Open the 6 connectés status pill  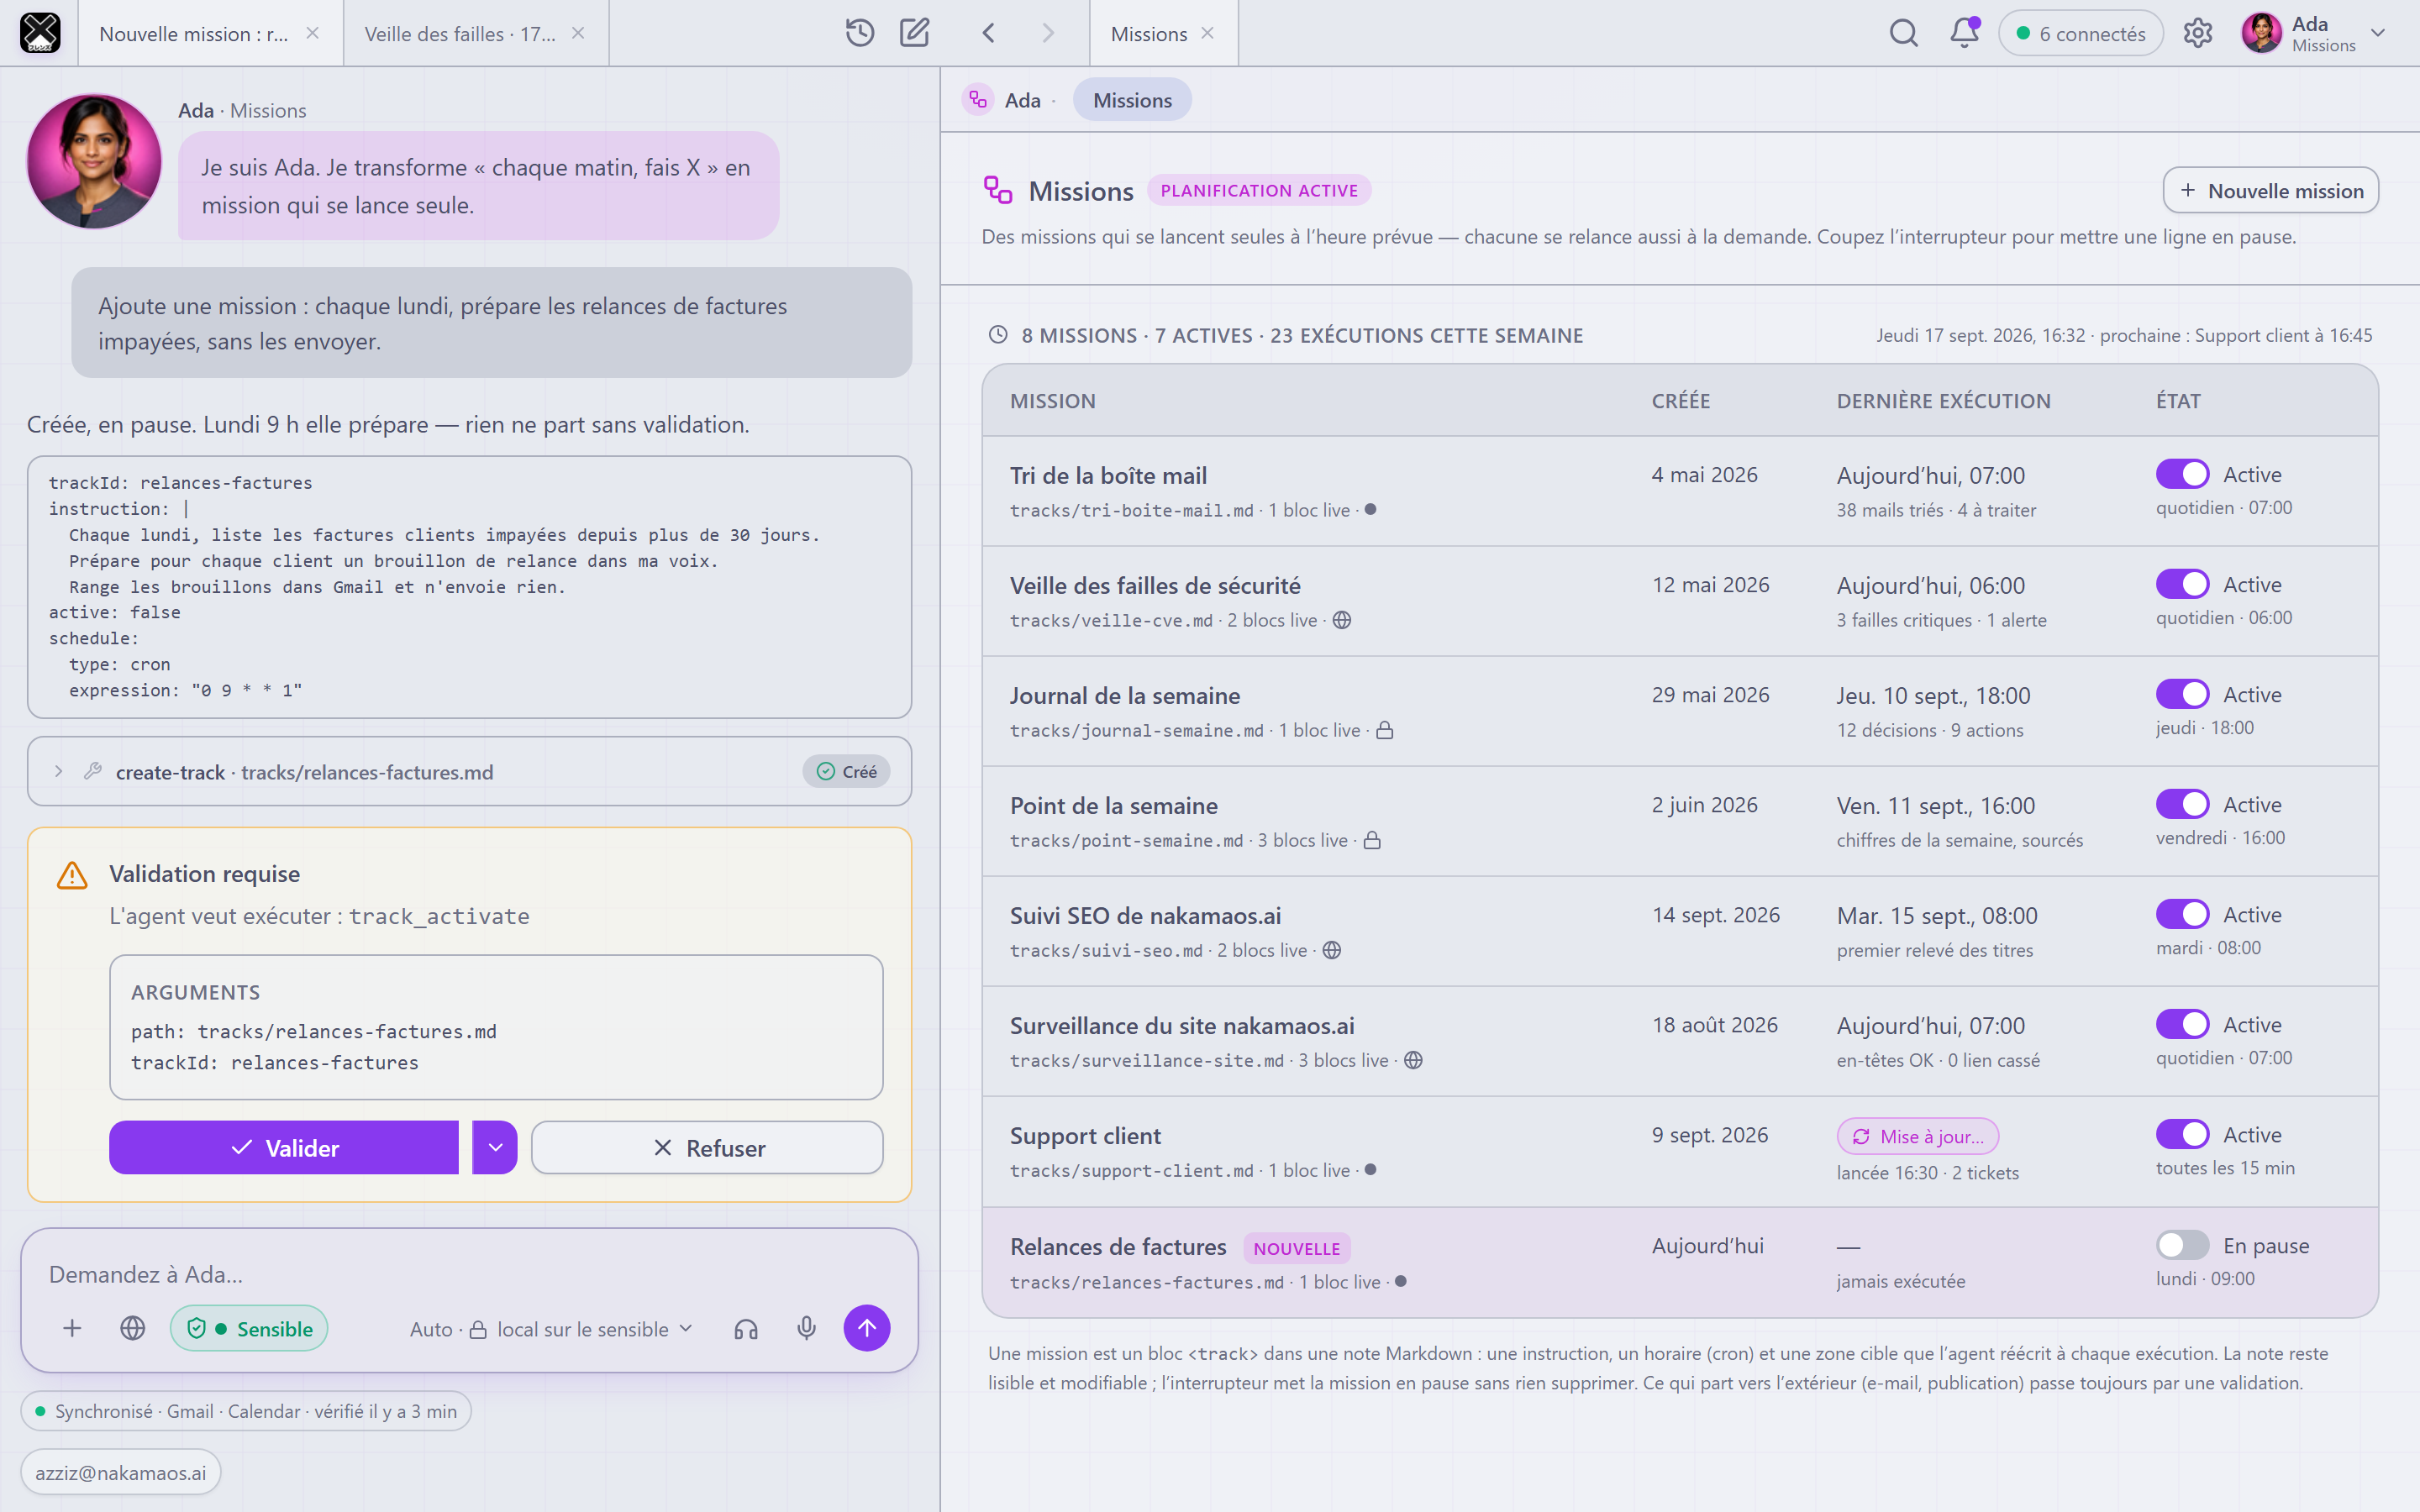pos(2080,33)
